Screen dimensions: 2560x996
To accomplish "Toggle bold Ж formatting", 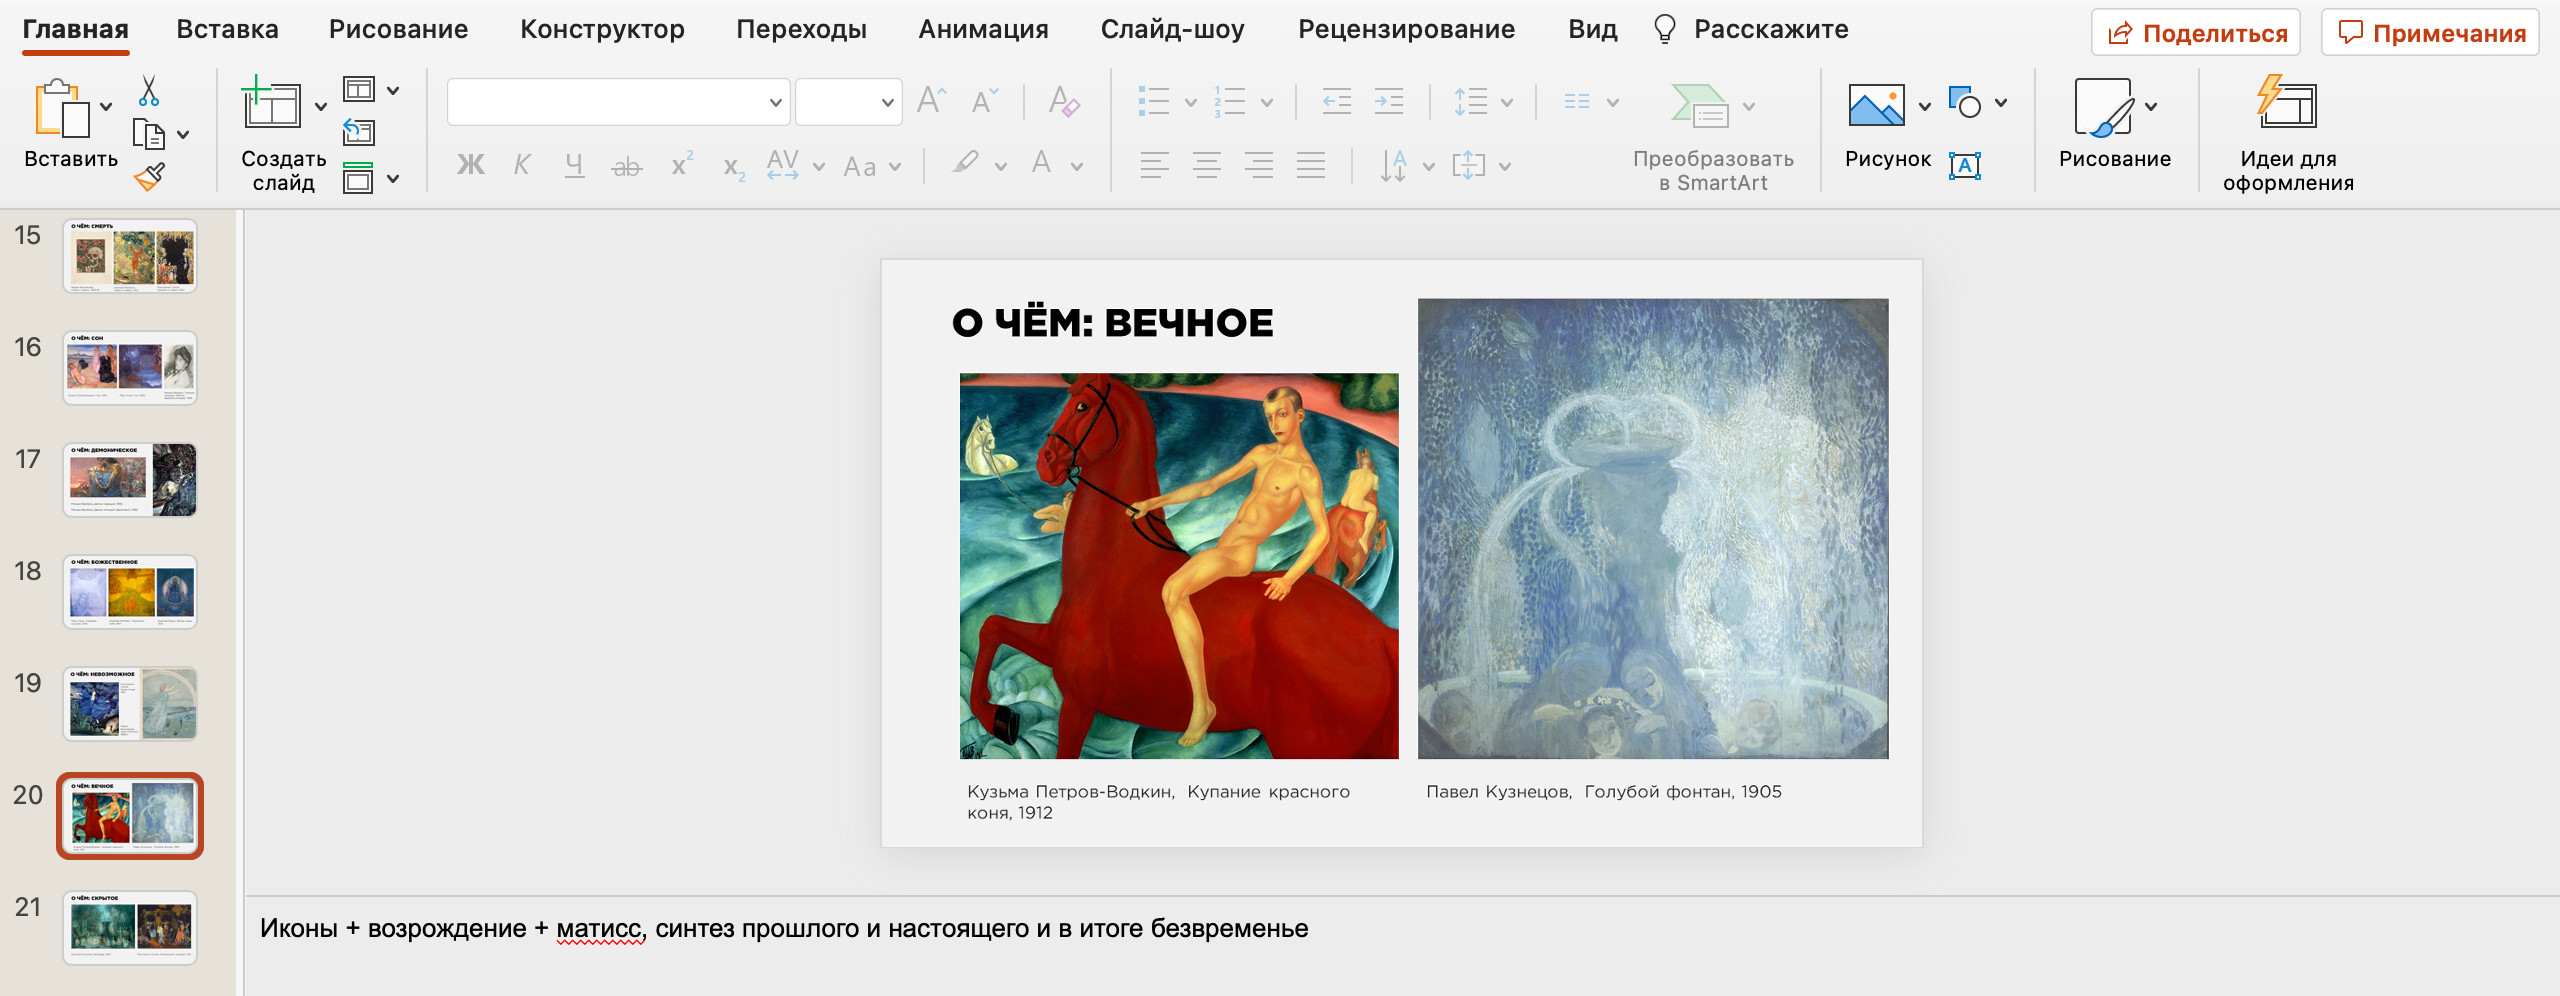I will pos(470,165).
